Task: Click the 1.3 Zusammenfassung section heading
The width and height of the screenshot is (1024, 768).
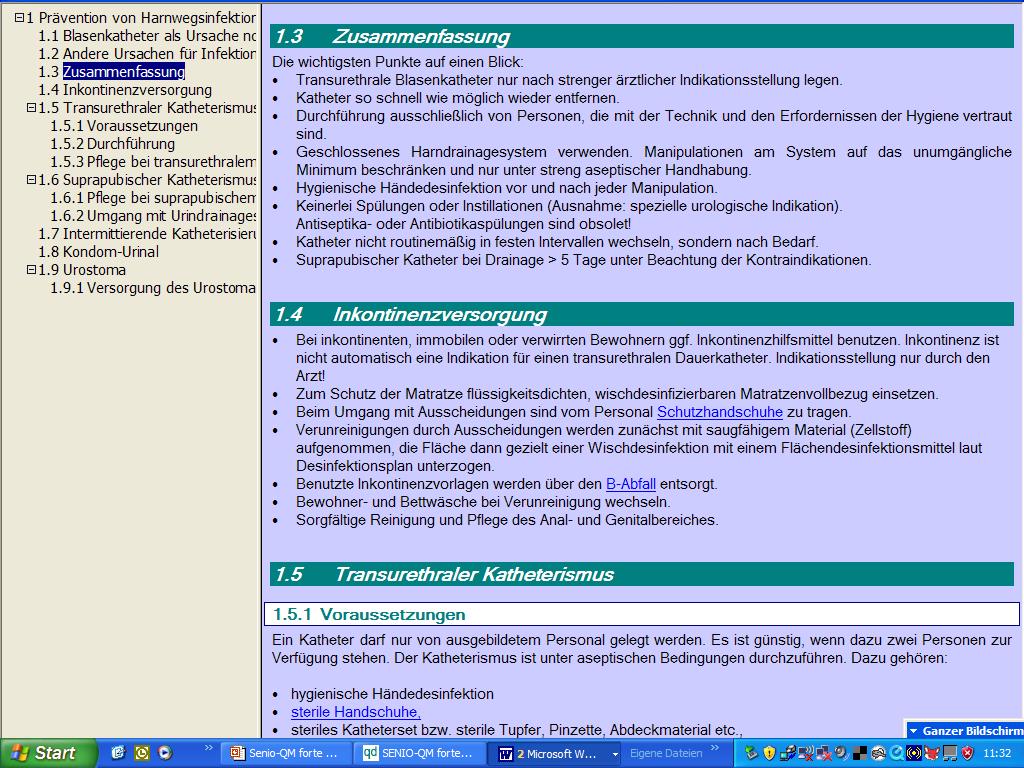Action: (642, 37)
